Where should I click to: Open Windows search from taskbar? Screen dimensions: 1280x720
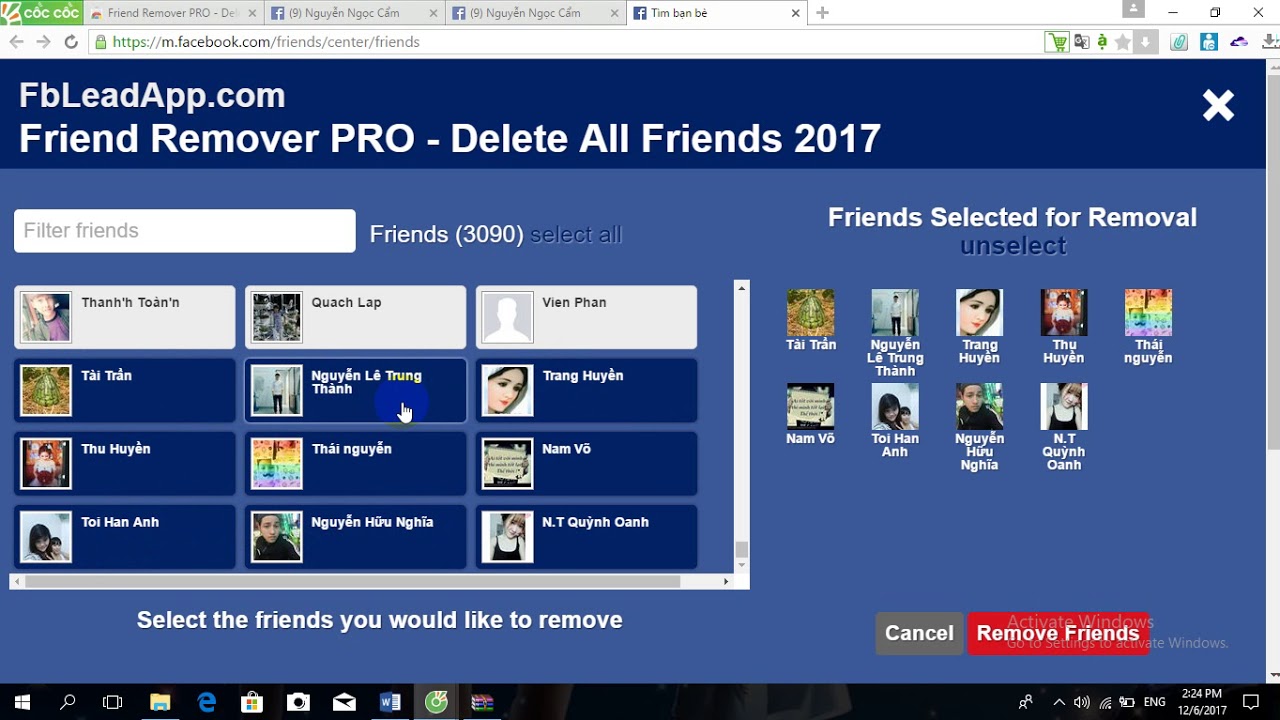pos(67,702)
